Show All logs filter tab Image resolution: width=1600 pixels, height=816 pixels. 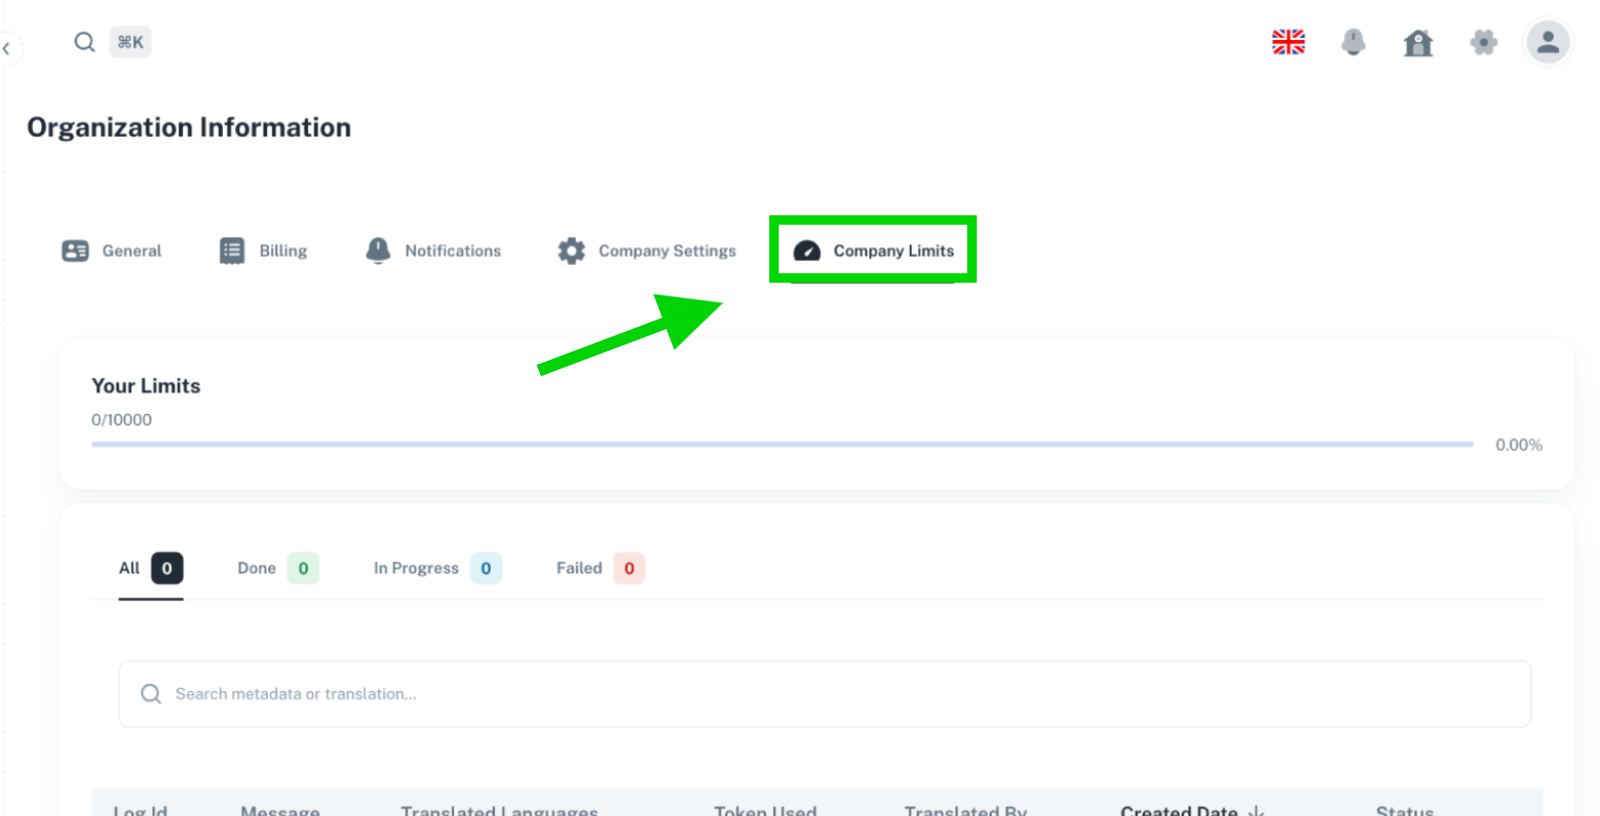[x=150, y=568]
